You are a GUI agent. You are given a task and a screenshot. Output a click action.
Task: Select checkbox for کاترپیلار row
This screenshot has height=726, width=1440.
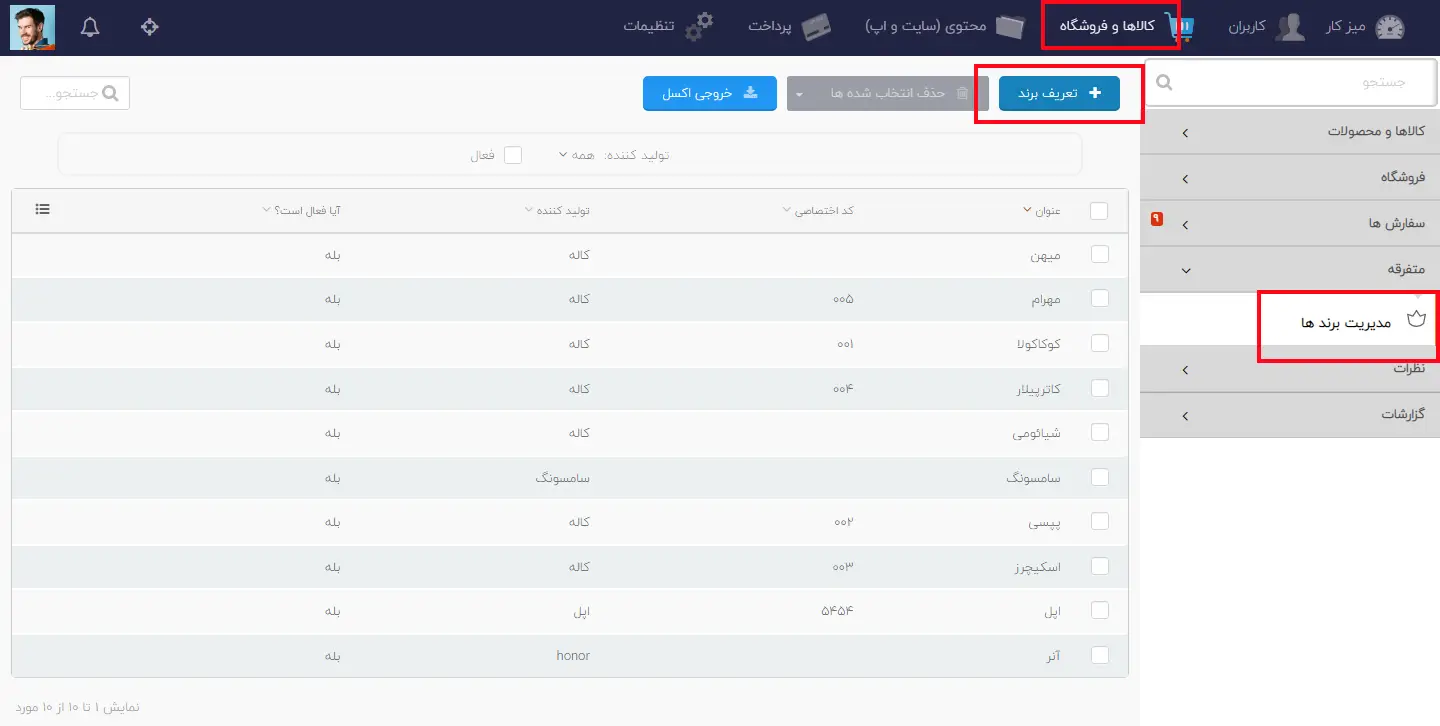[x=1100, y=388]
